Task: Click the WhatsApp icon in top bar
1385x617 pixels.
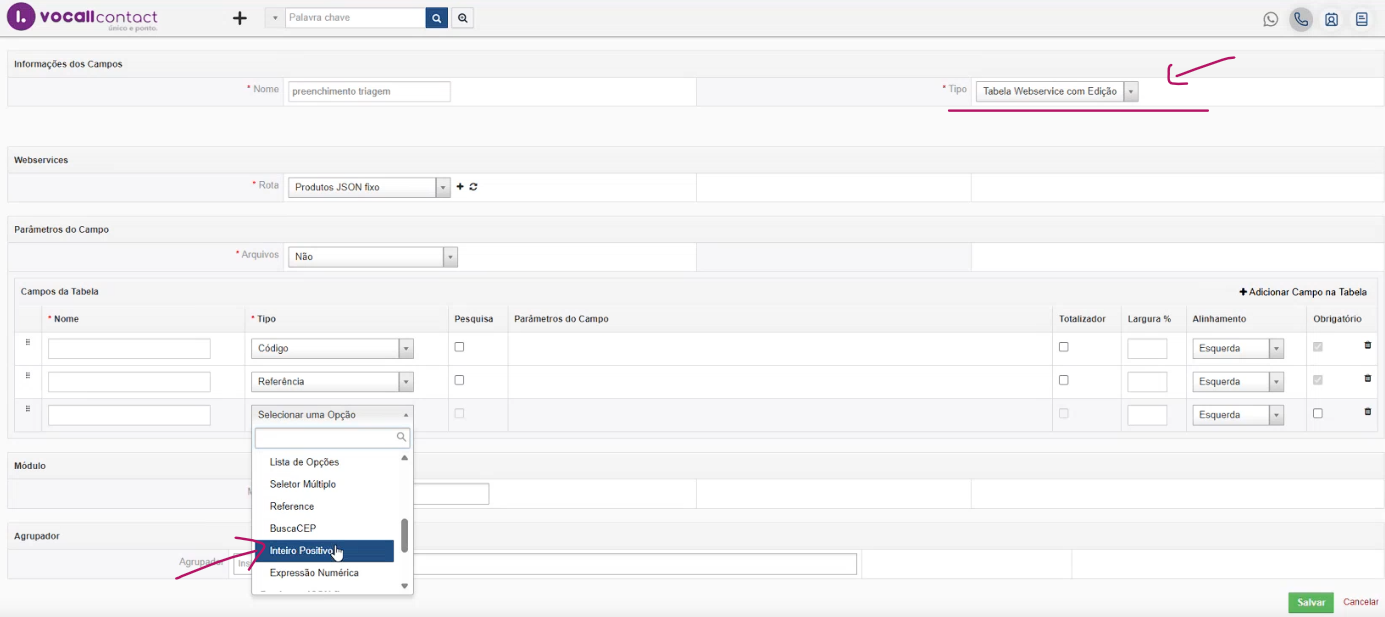Action: click(x=1270, y=19)
